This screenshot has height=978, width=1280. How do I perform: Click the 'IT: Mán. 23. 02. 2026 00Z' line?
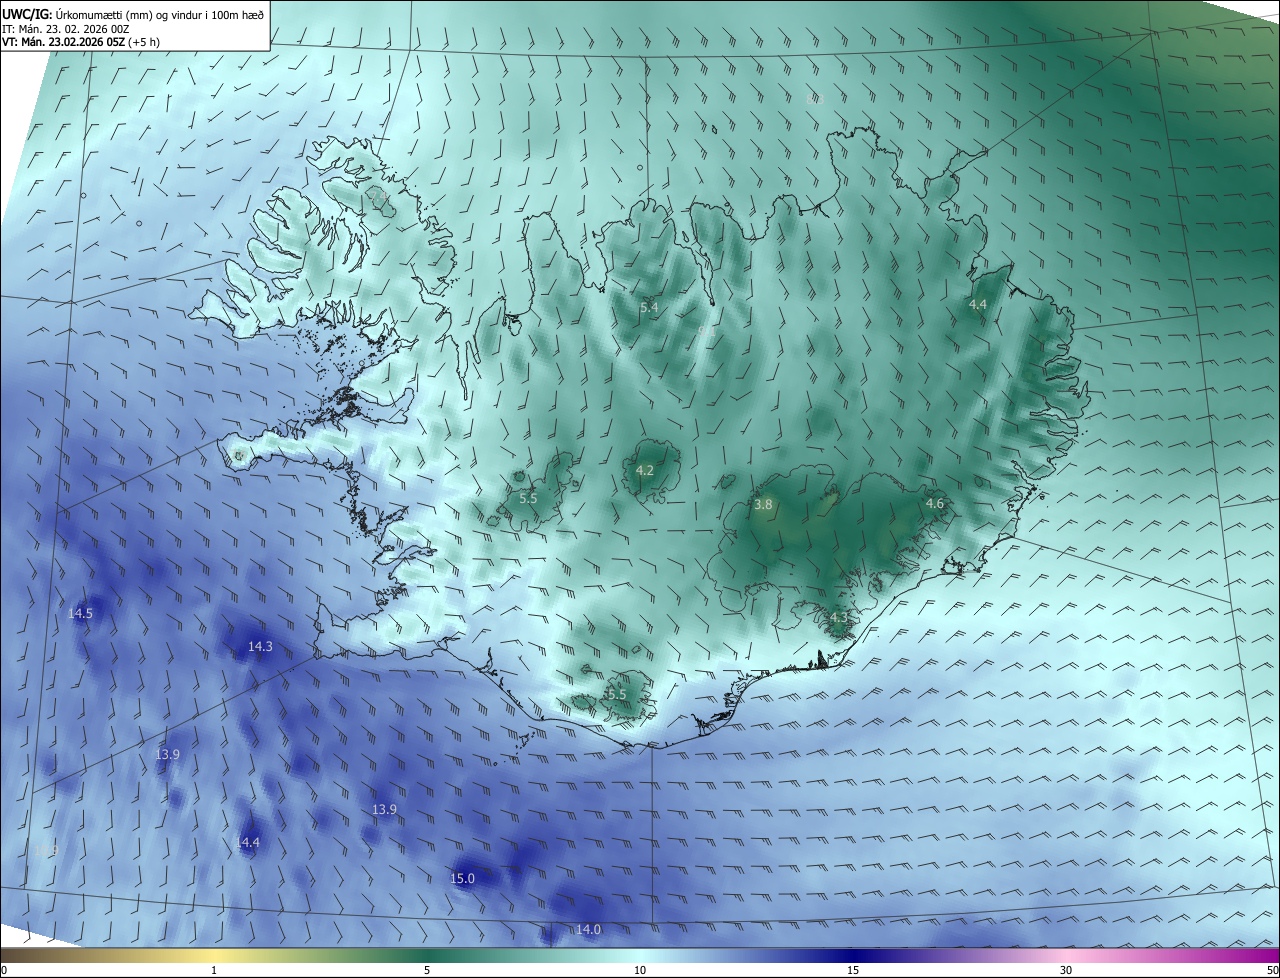pos(65,28)
